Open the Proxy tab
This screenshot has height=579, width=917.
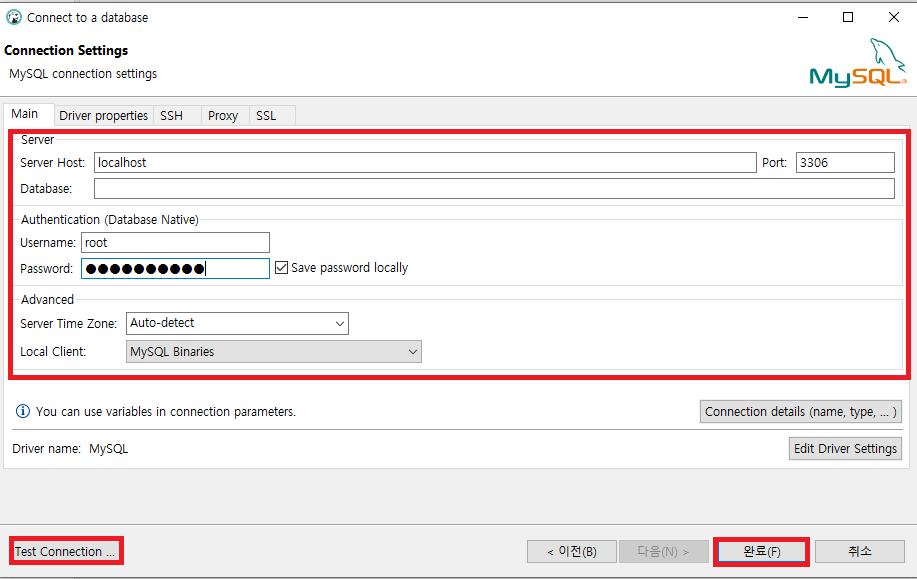(x=223, y=116)
